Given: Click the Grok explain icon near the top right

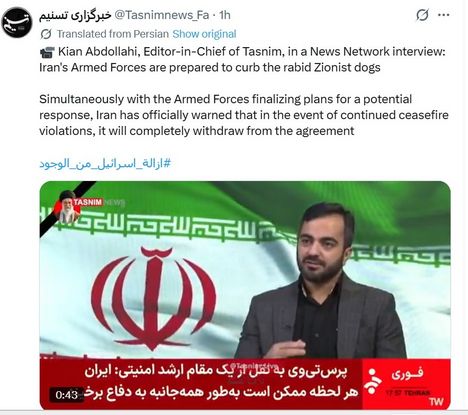Looking at the screenshot, I should coord(422,15).
